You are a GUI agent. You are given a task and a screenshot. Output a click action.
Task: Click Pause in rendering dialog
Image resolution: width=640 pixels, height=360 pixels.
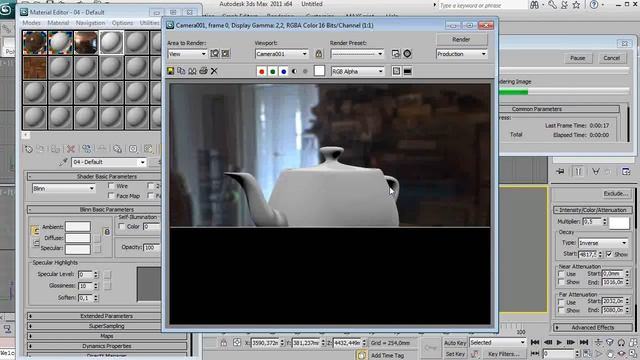pyautogui.click(x=578, y=58)
